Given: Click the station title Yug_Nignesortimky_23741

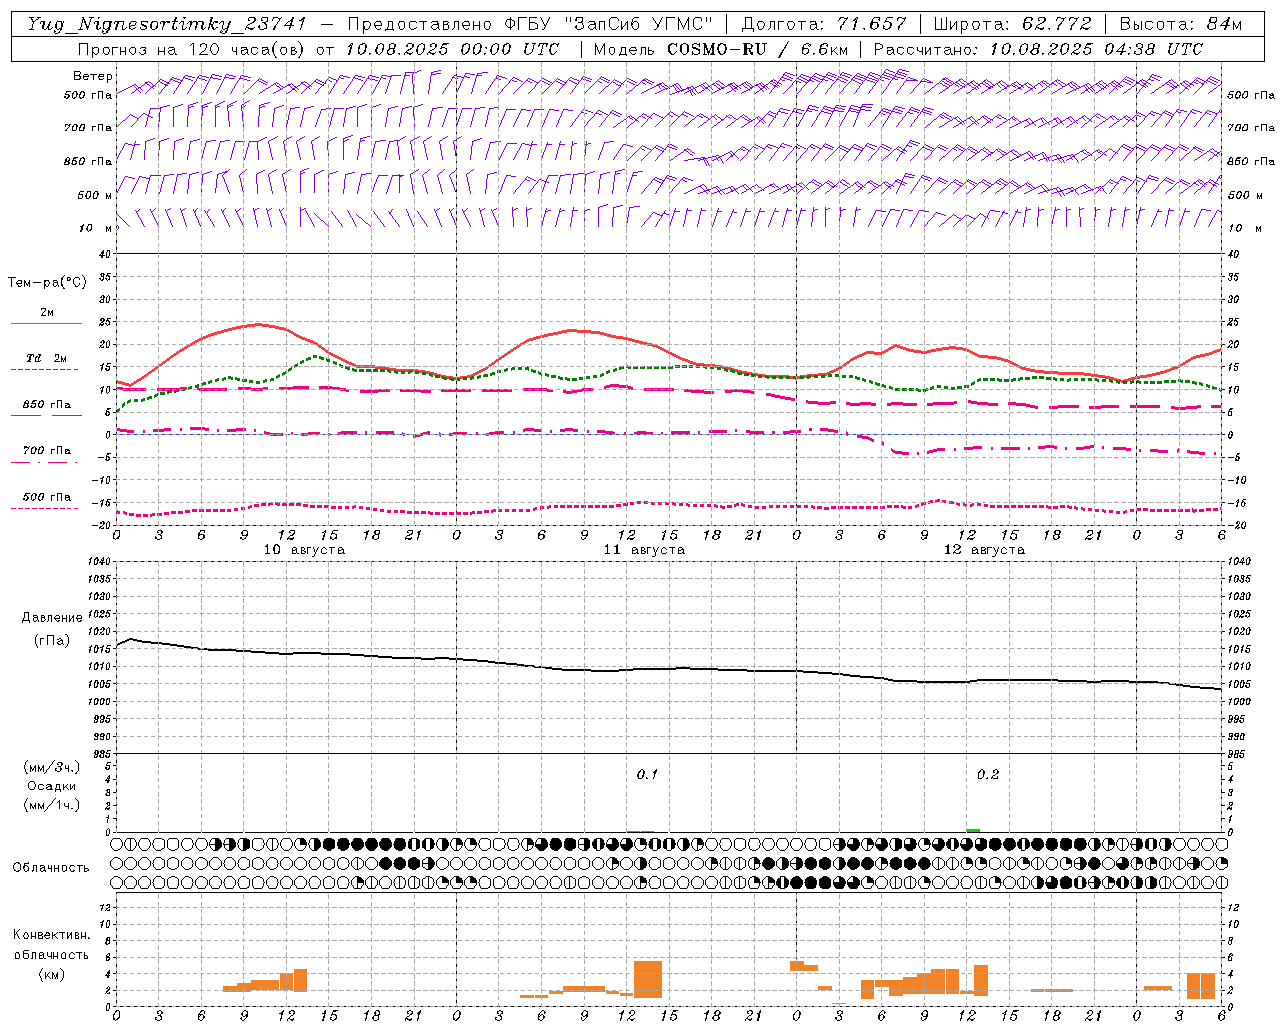Looking at the screenshot, I should [x=166, y=24].
